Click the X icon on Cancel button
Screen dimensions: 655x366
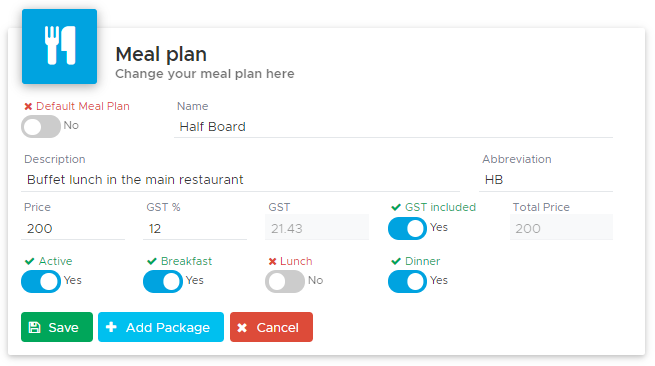pyautogui.click(x=242, y=328)
